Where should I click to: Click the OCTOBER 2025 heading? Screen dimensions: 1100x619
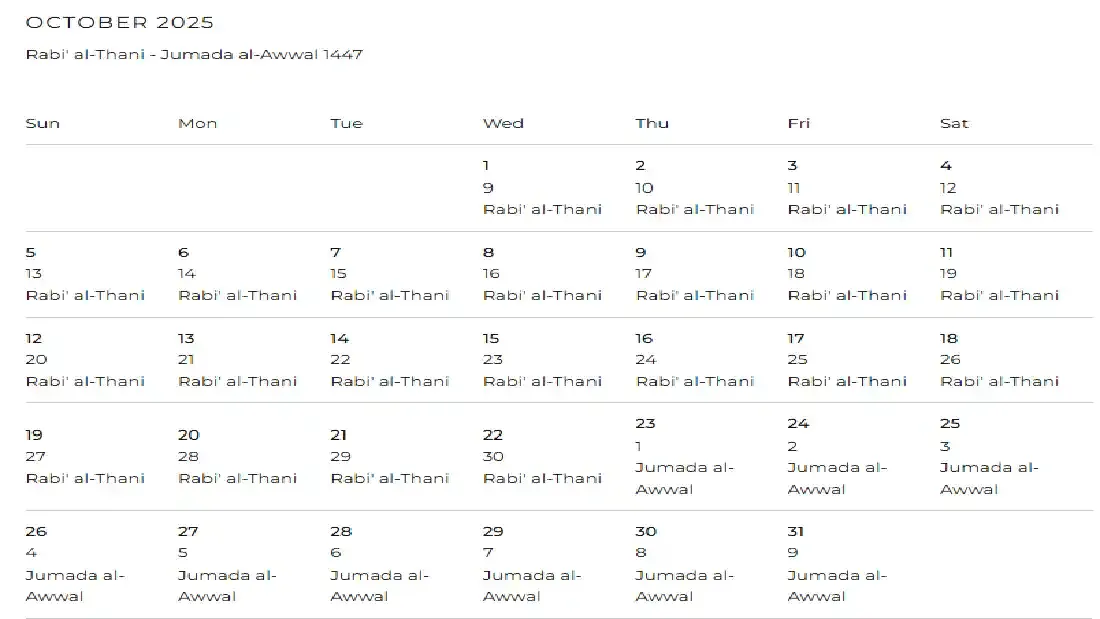pos(120,23)
